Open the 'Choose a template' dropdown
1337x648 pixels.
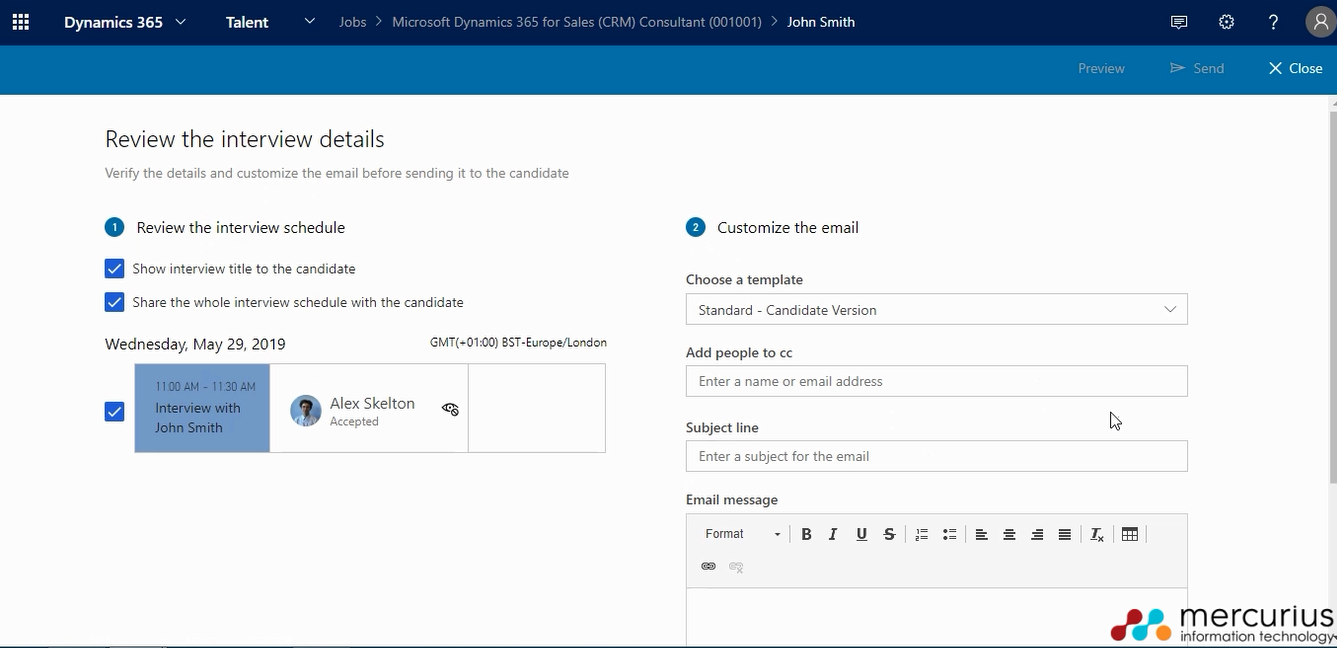[937, 310]
